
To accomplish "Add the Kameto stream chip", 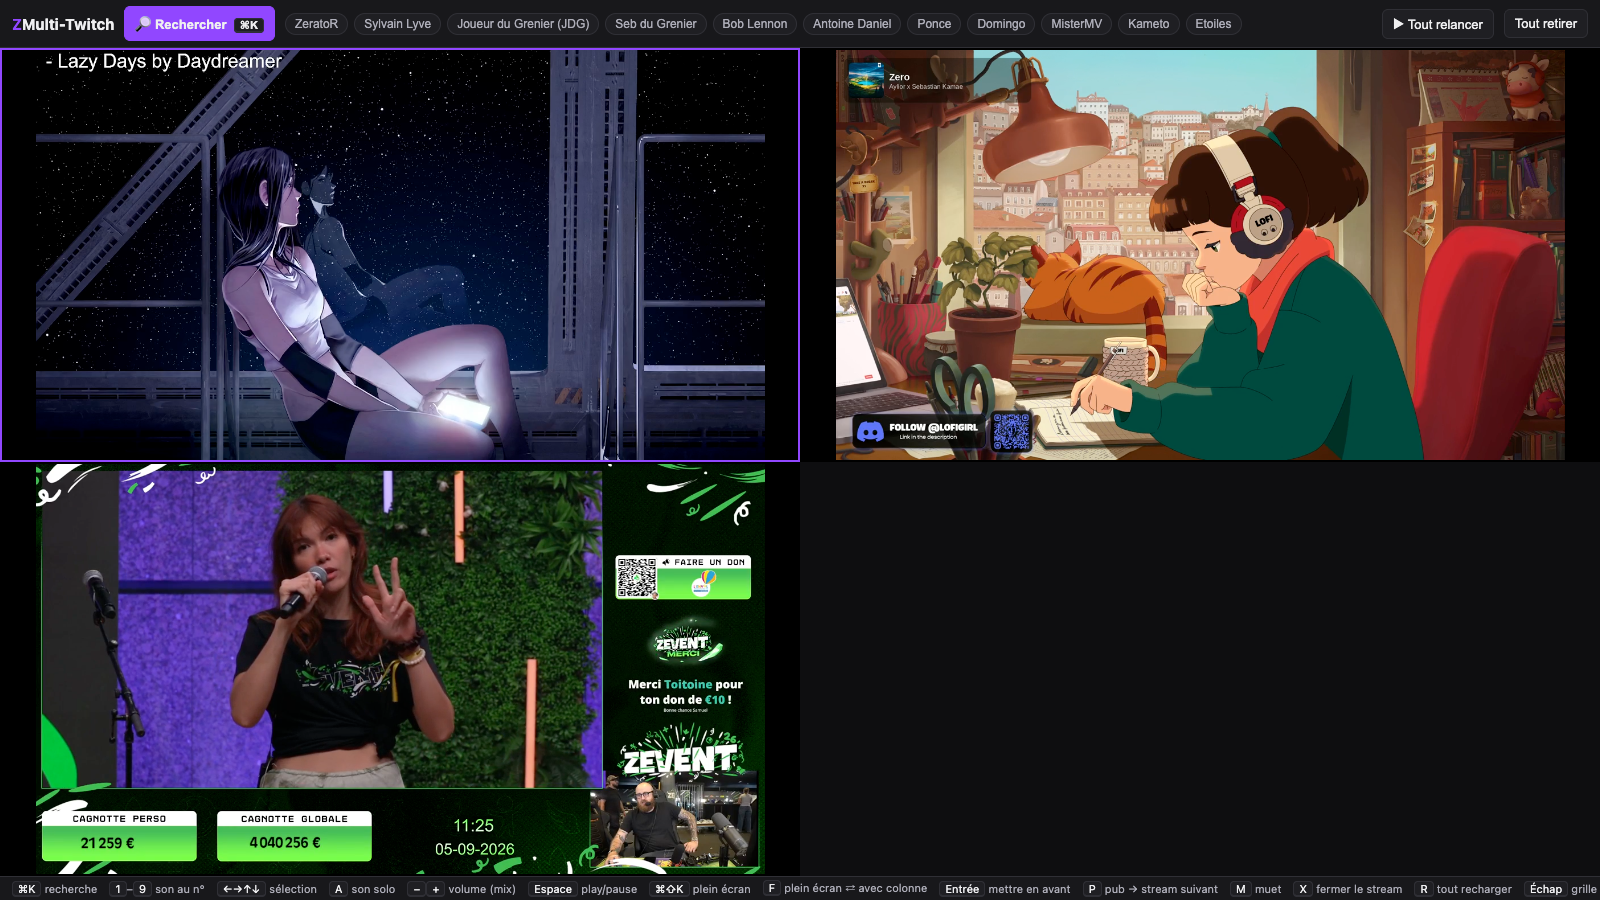I will tap(1148, 24).
